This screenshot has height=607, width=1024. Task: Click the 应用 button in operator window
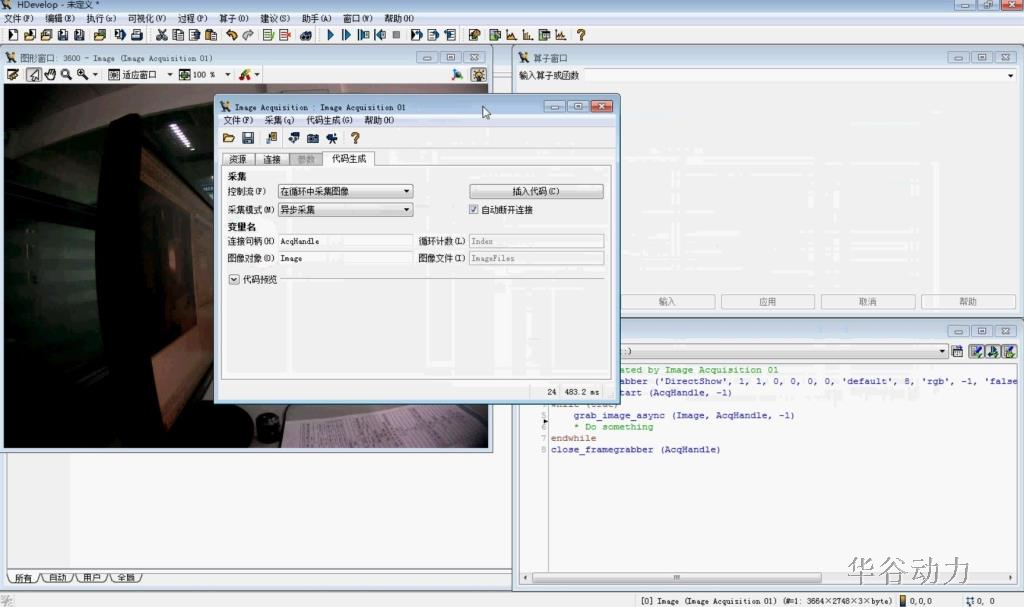[767, 302]
